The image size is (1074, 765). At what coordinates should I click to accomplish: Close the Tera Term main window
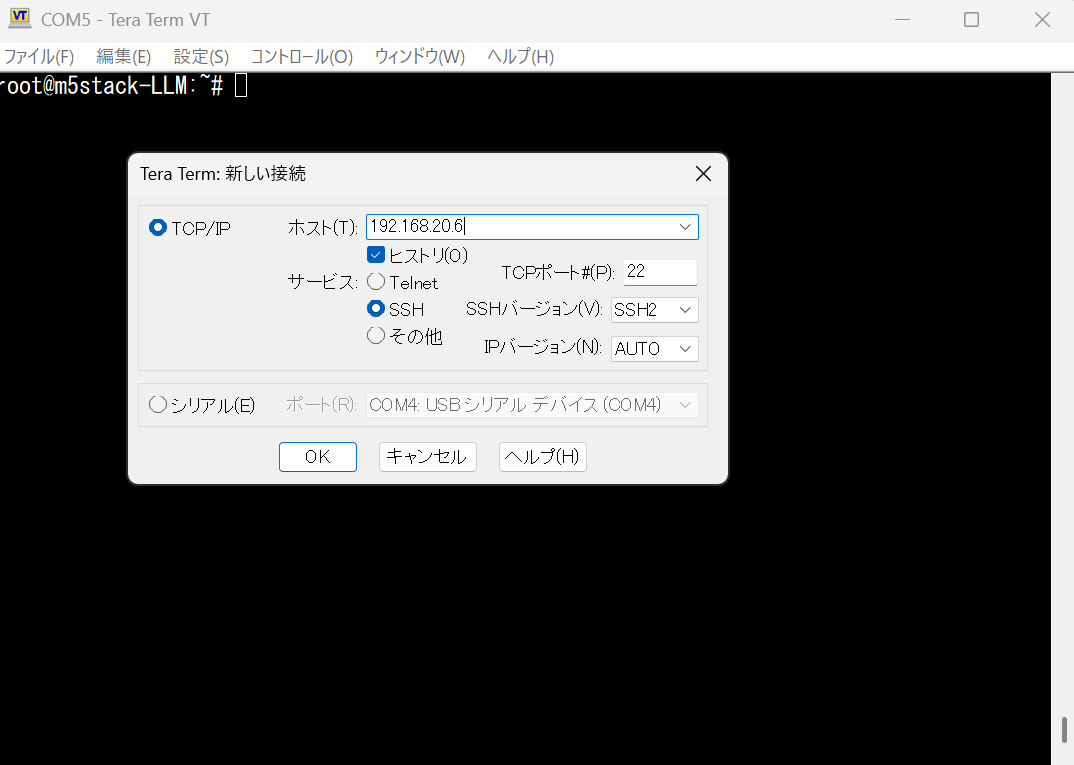point(1042,20)
